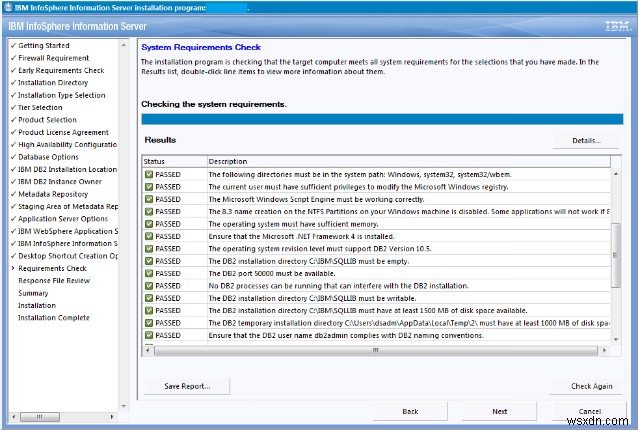Click the IBM logo in the header
640x431 pixels.
pyautogui.click(x=616, y=25)
